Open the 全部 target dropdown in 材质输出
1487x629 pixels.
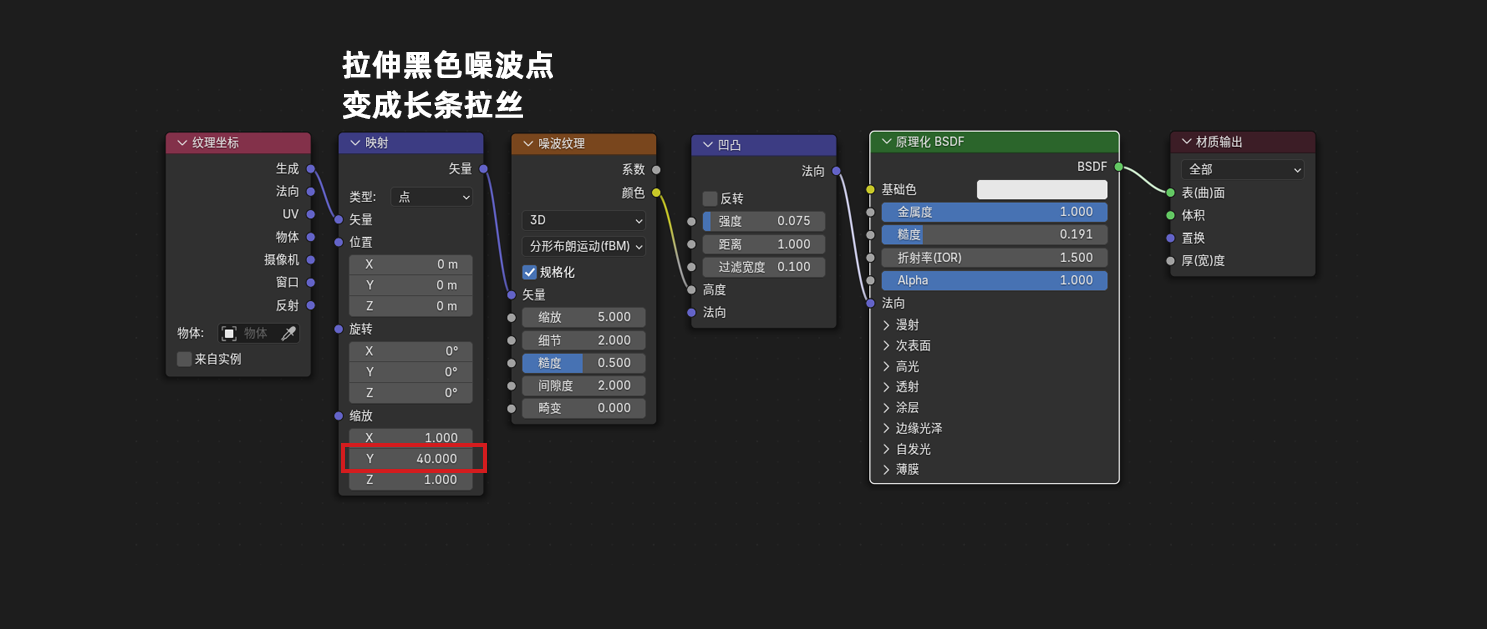pyautogui.click(x=1243, y=170)
